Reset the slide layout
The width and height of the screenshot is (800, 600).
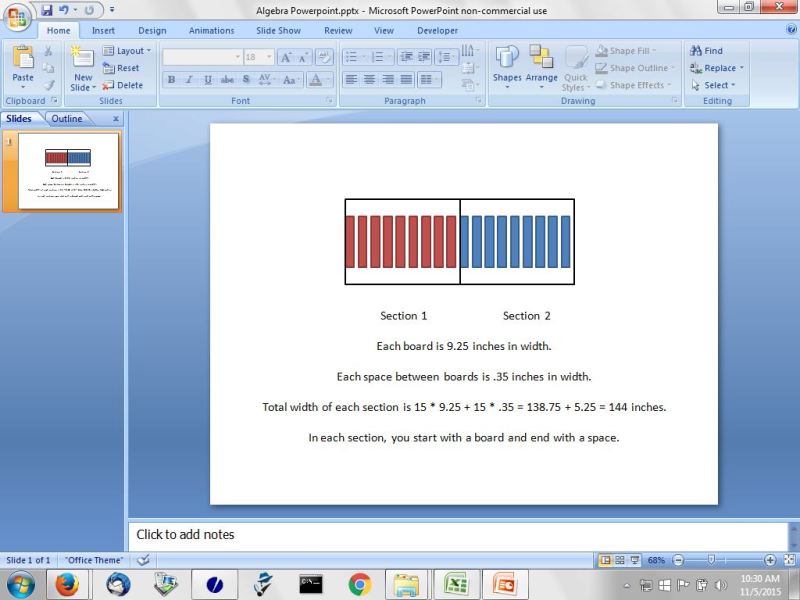point(121,68)
